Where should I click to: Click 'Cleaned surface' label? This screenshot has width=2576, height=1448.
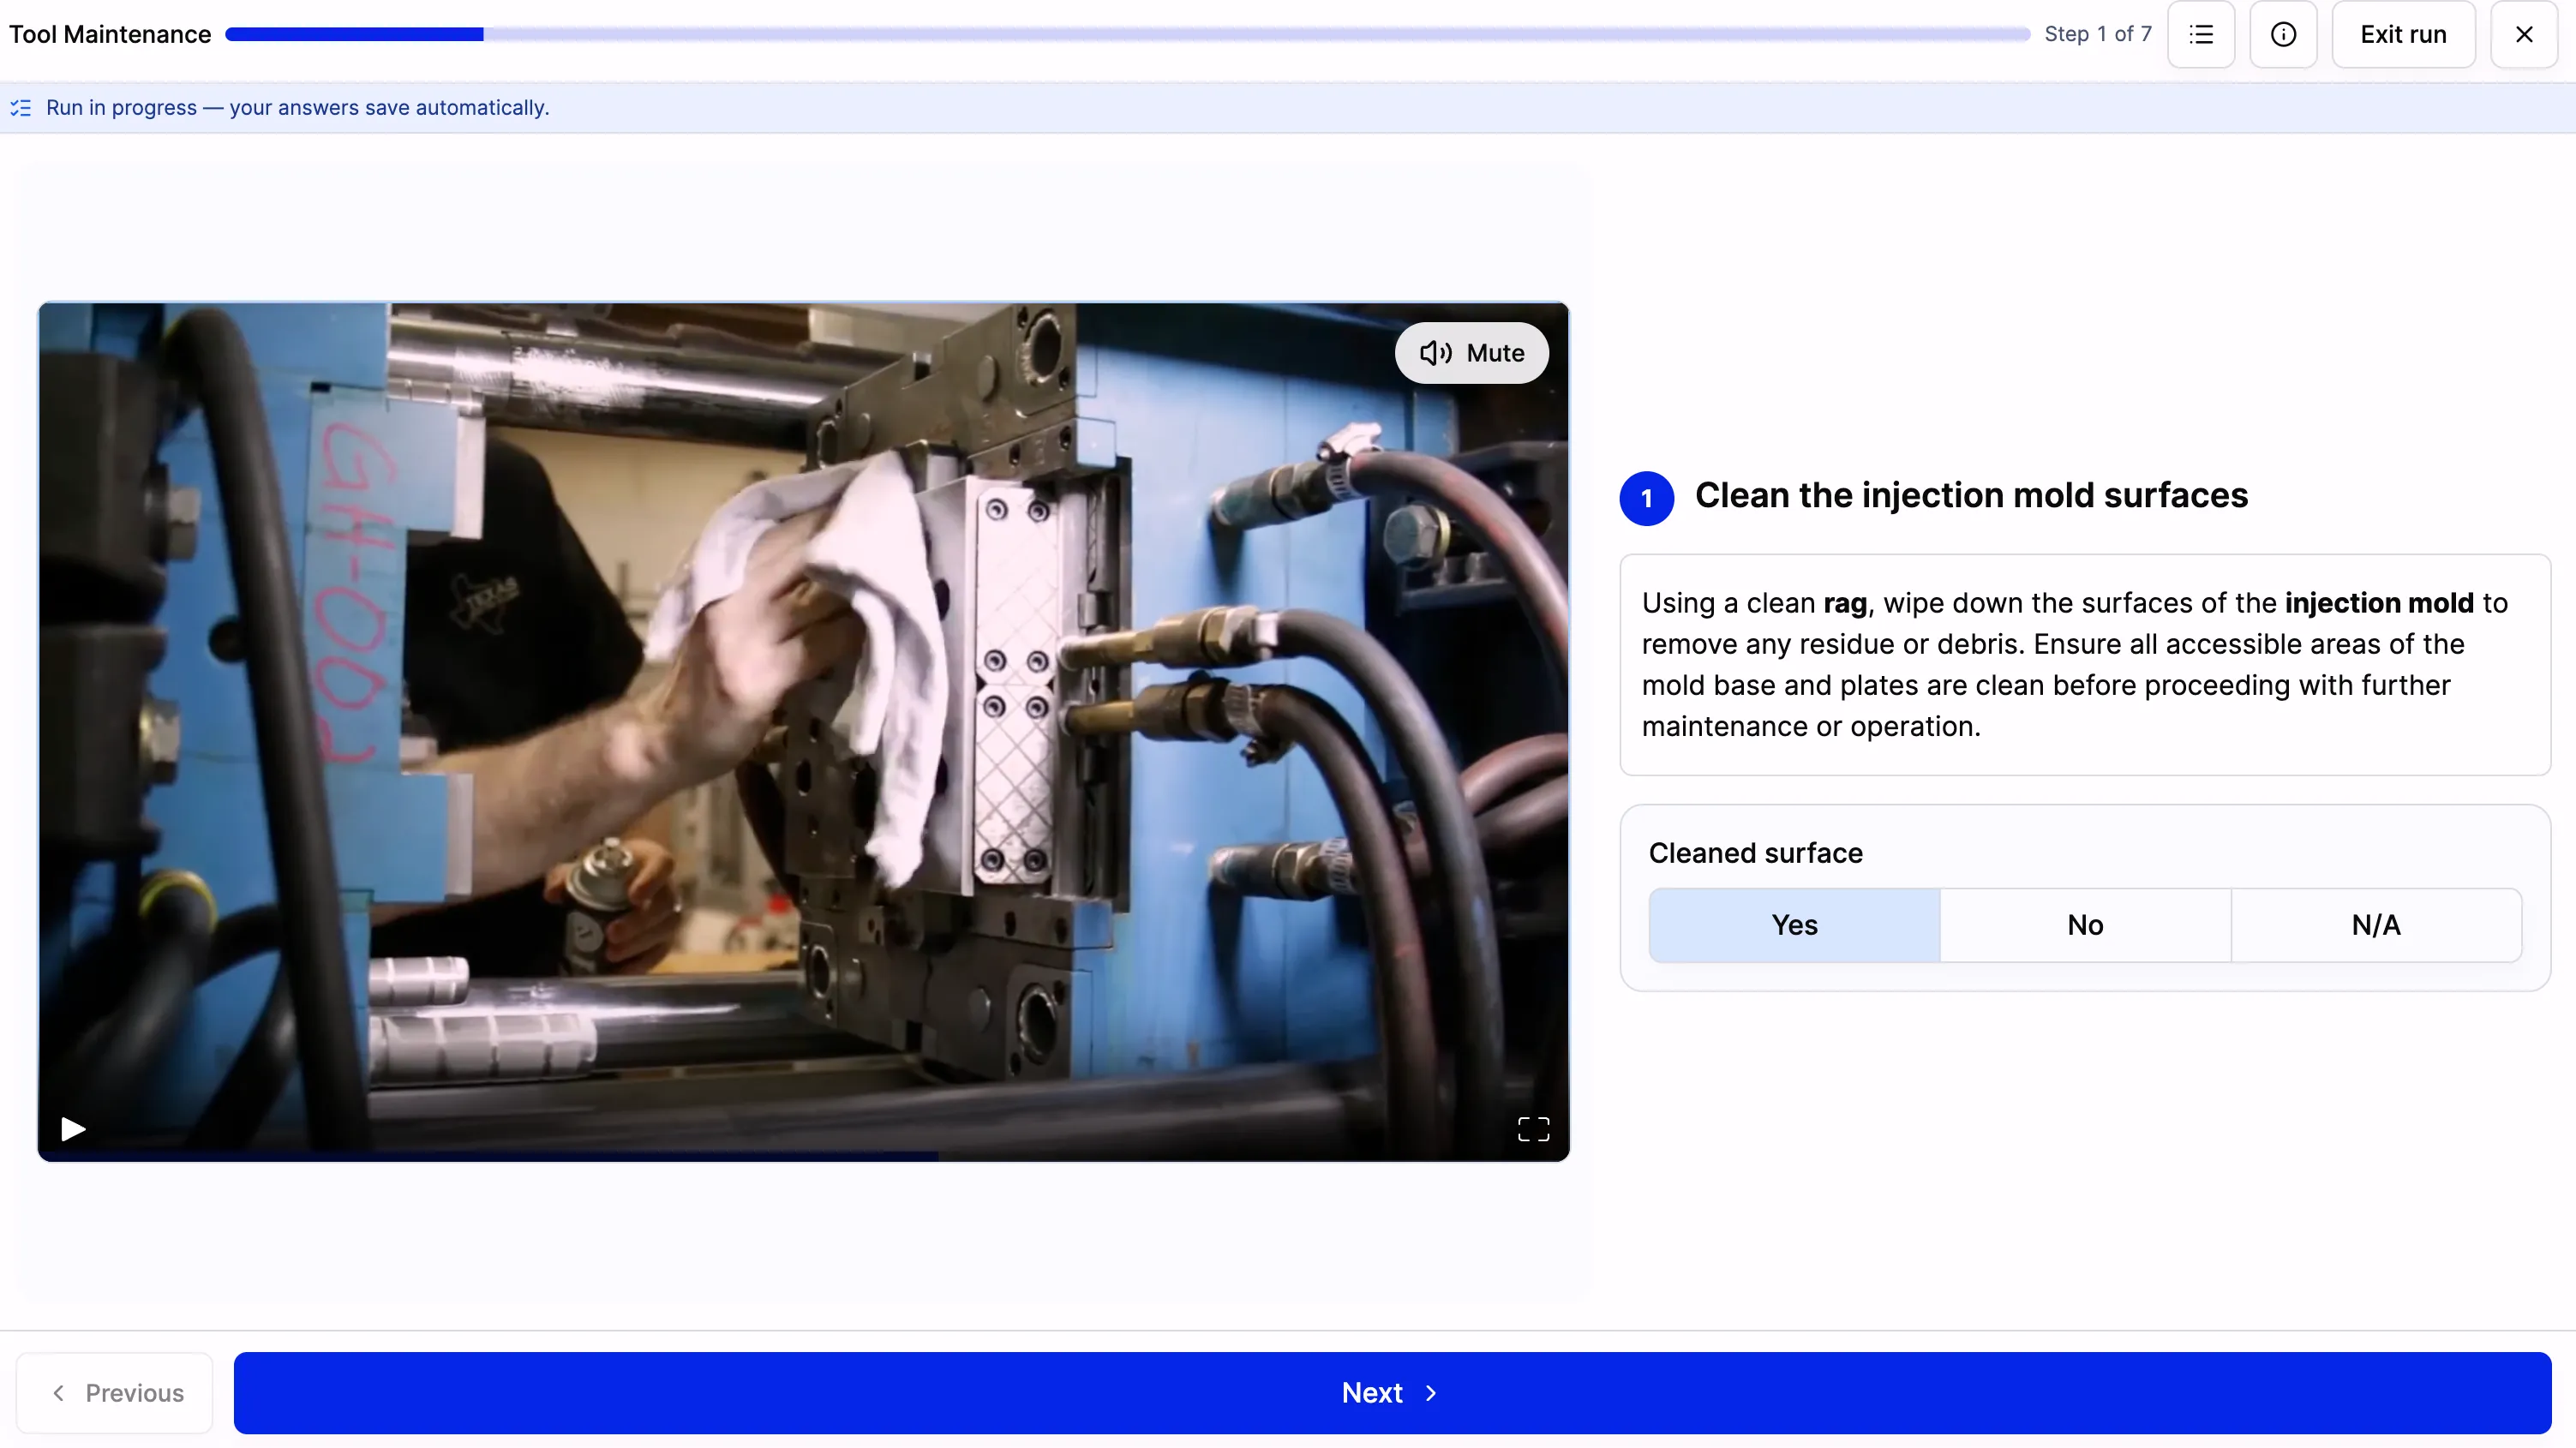pyautogui.click(x=1755, y=853)
